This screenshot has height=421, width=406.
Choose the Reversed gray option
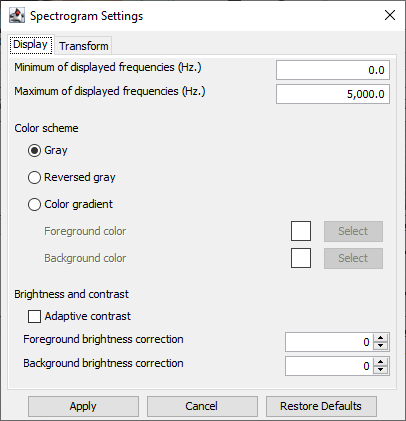(x=34, y=177)
